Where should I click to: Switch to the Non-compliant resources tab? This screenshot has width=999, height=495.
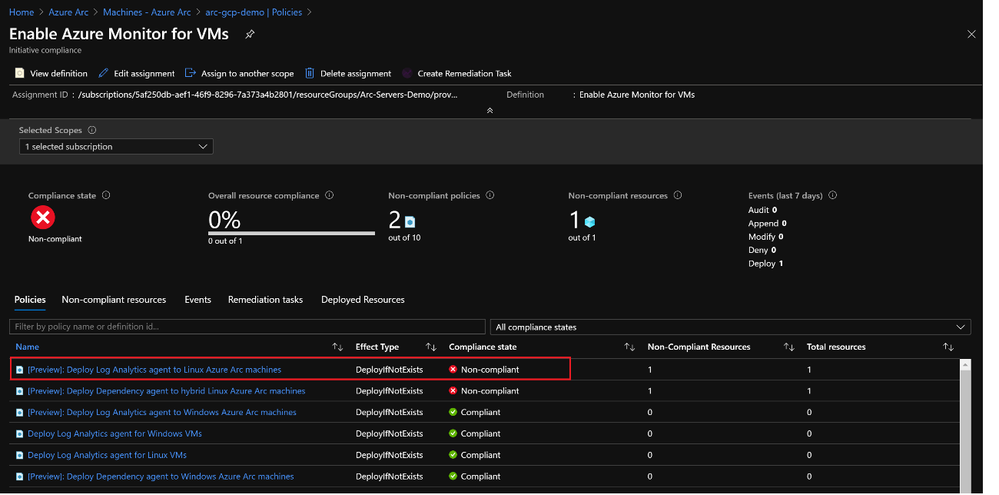tap(114, 299)
